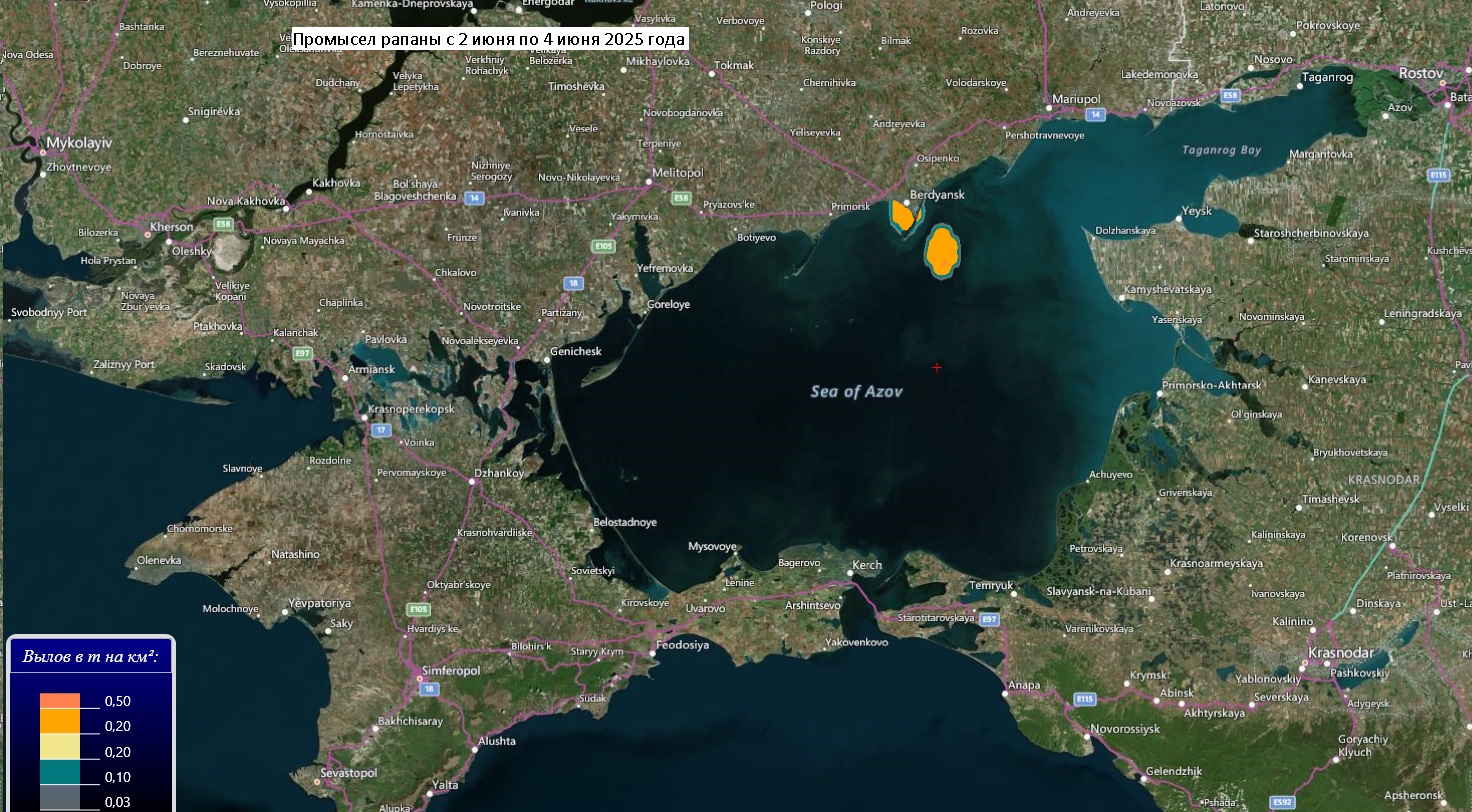Click the Kherson city label
The height and width of the screenshot is (812, 1472).
click(x=172, y=227)
